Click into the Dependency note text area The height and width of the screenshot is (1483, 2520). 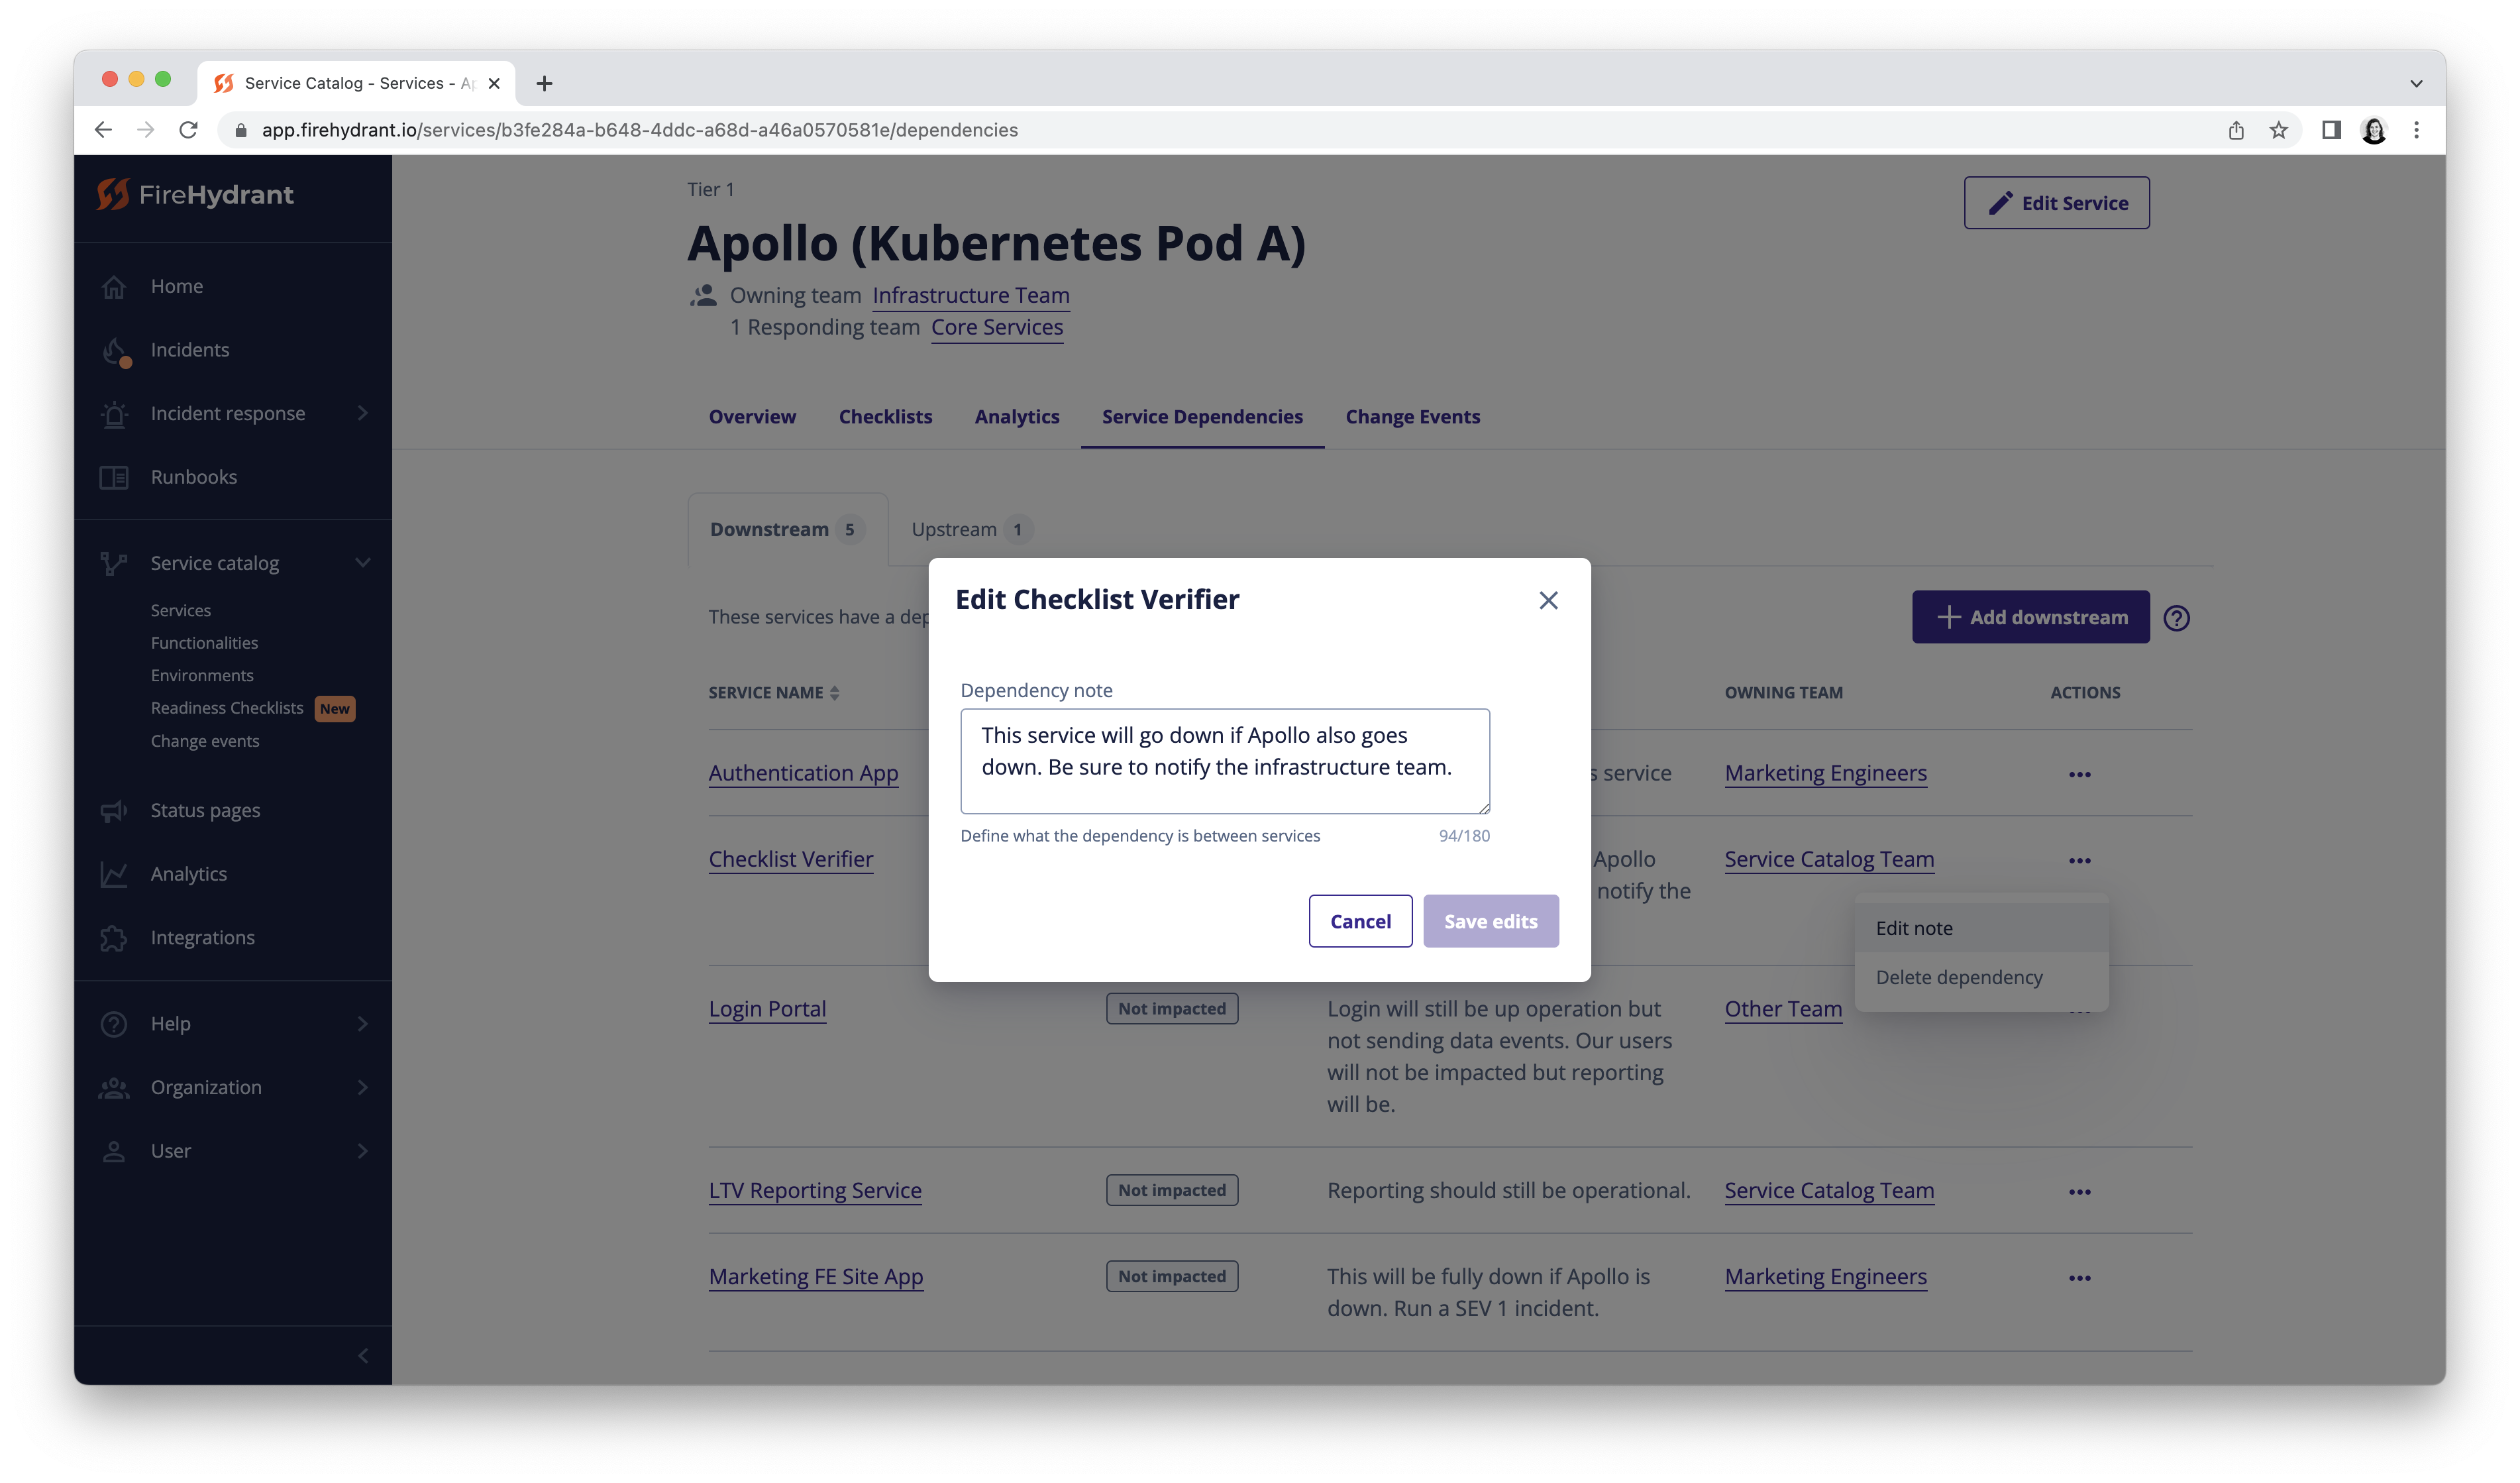click(1224, 761)
